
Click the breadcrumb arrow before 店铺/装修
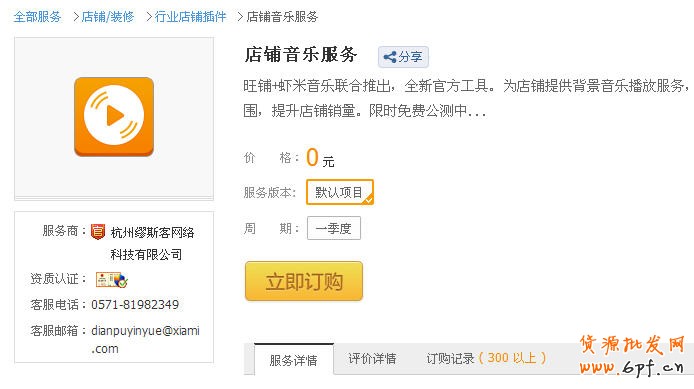[76, 17]
